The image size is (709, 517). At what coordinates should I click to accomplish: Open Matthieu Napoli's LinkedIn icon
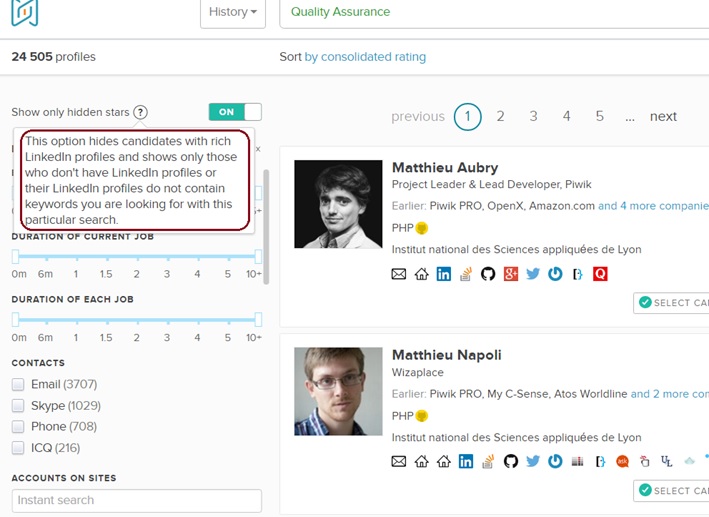click(x=466, y=461)
